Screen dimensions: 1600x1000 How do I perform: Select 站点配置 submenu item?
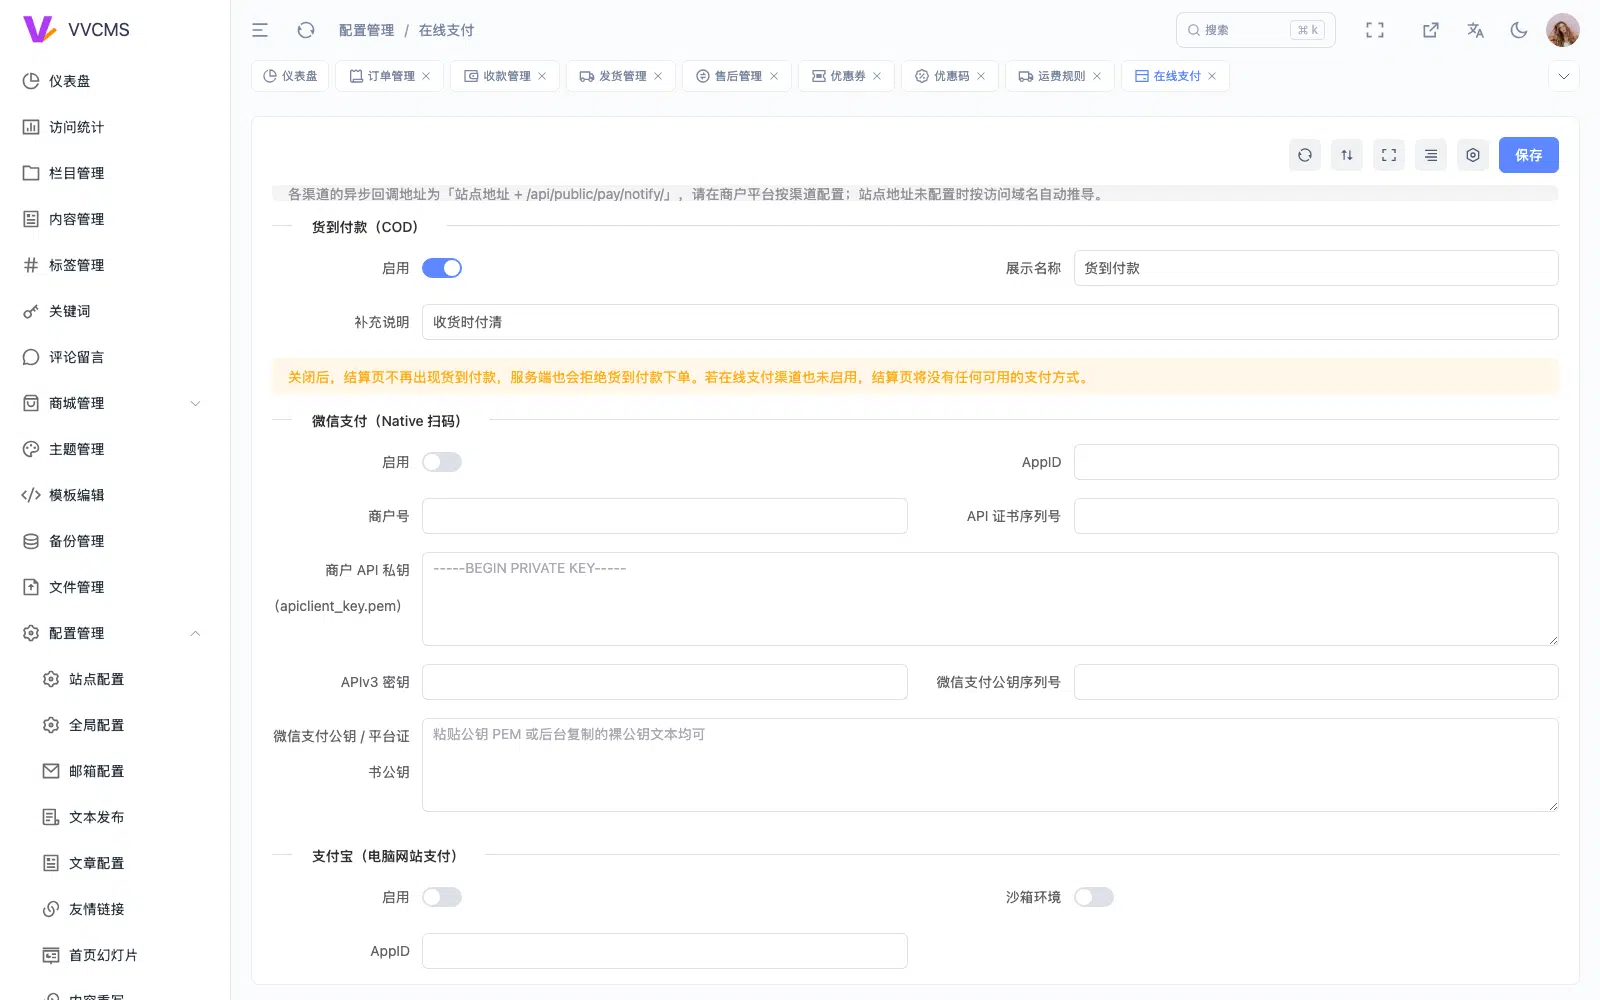pyautogui.click(x=115, y=679)
